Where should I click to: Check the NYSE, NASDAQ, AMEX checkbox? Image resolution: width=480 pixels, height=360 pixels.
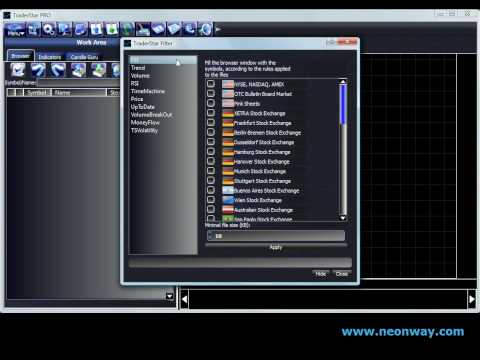(x=211, y=84)
